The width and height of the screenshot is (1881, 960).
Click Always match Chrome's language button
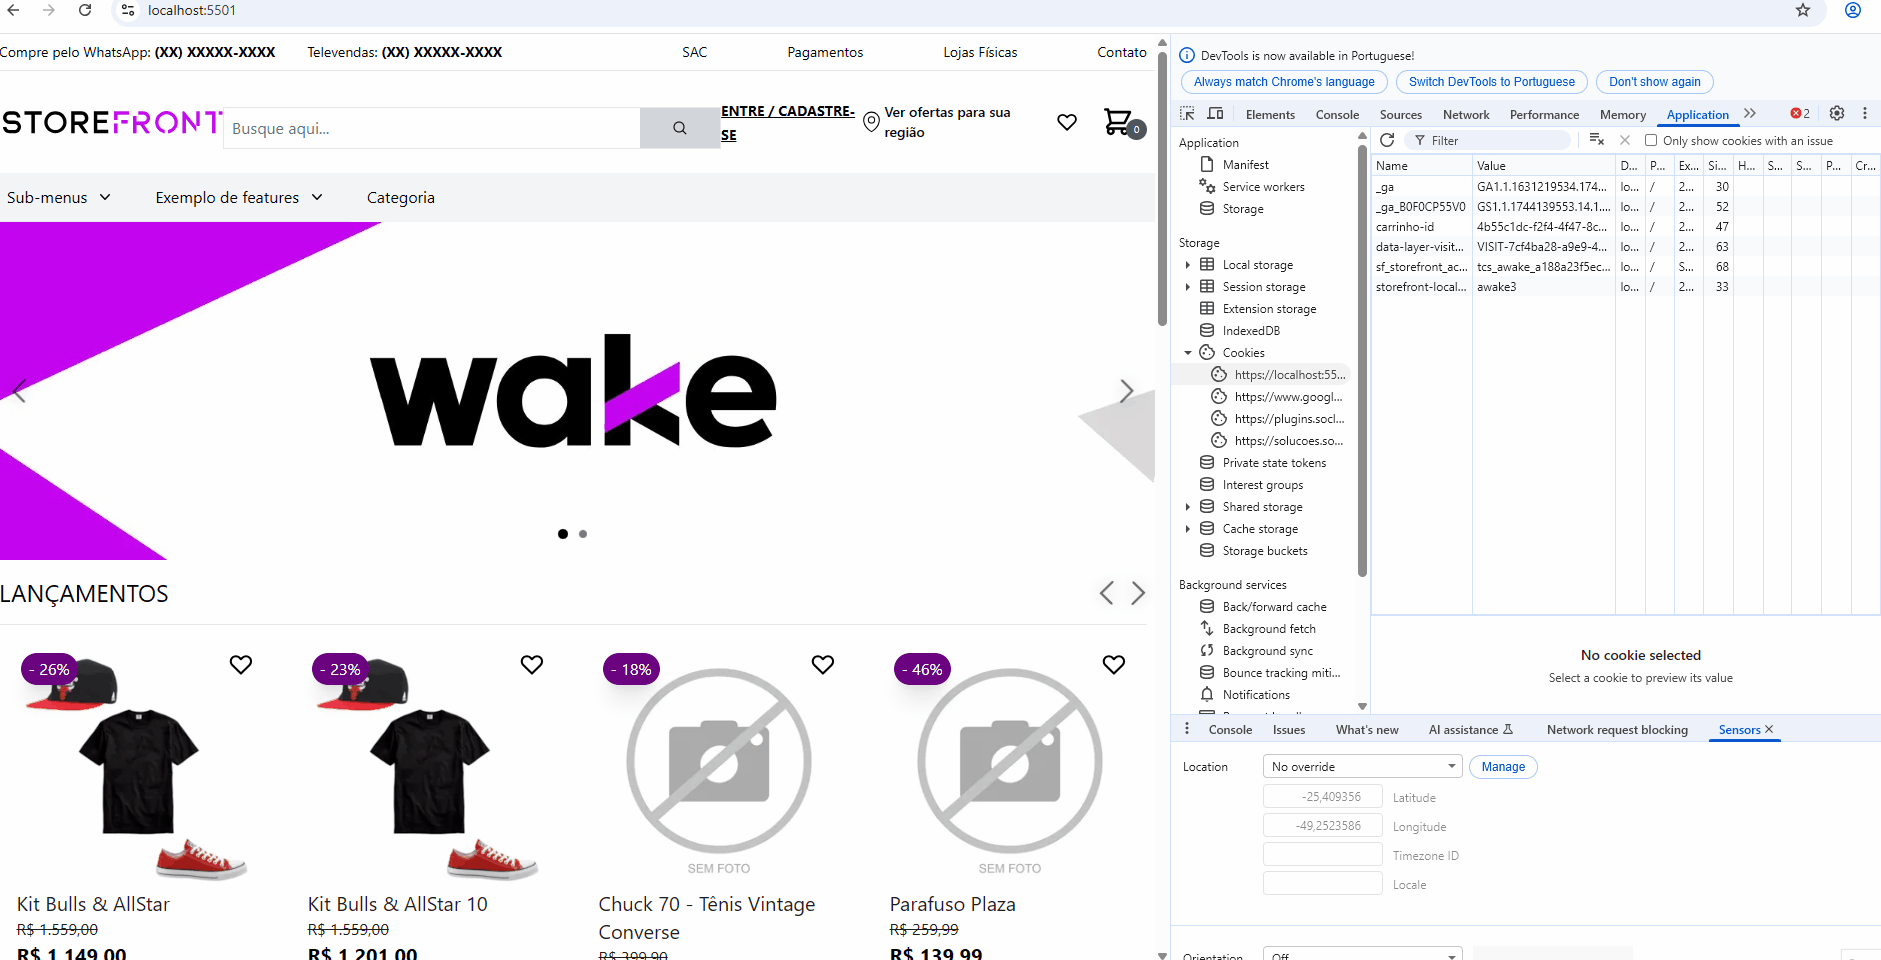[1284, 82]
